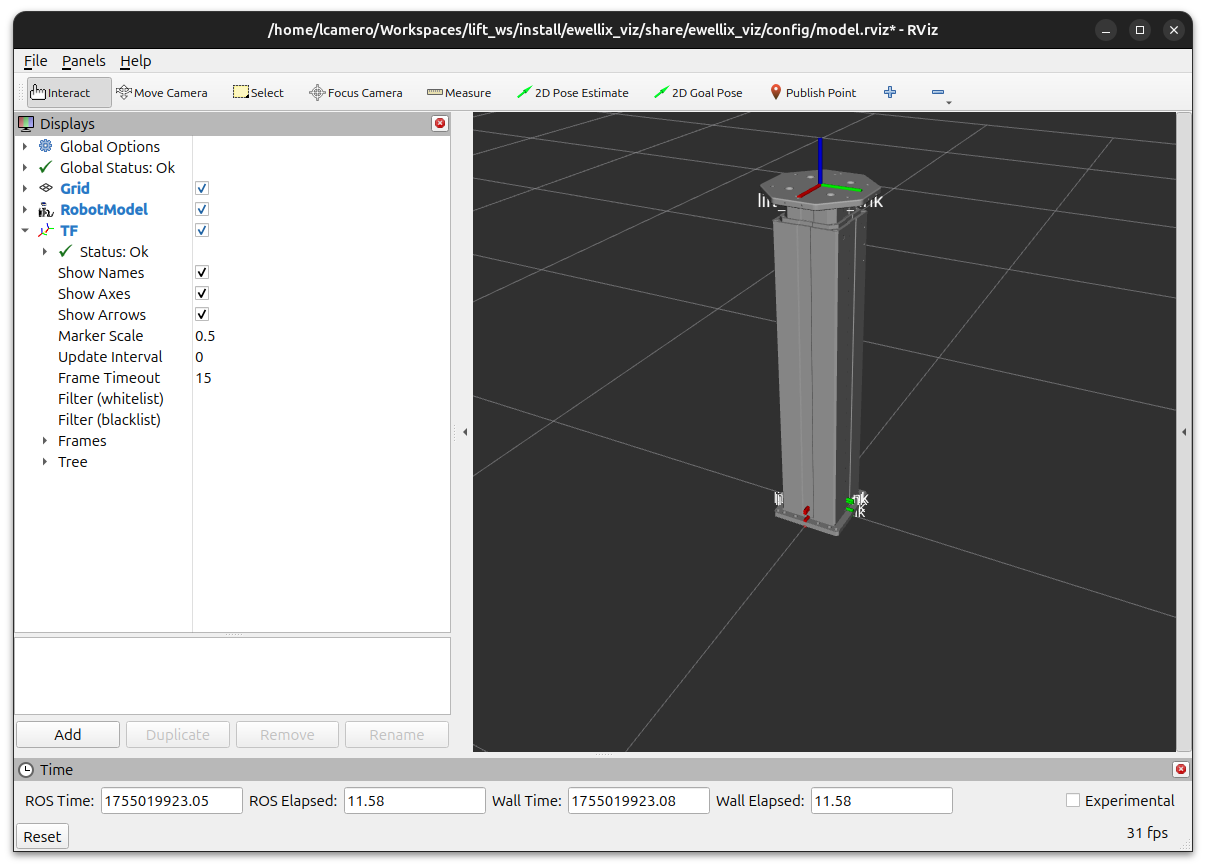Collapse left dock using the arrow handle

click(464, 432)
